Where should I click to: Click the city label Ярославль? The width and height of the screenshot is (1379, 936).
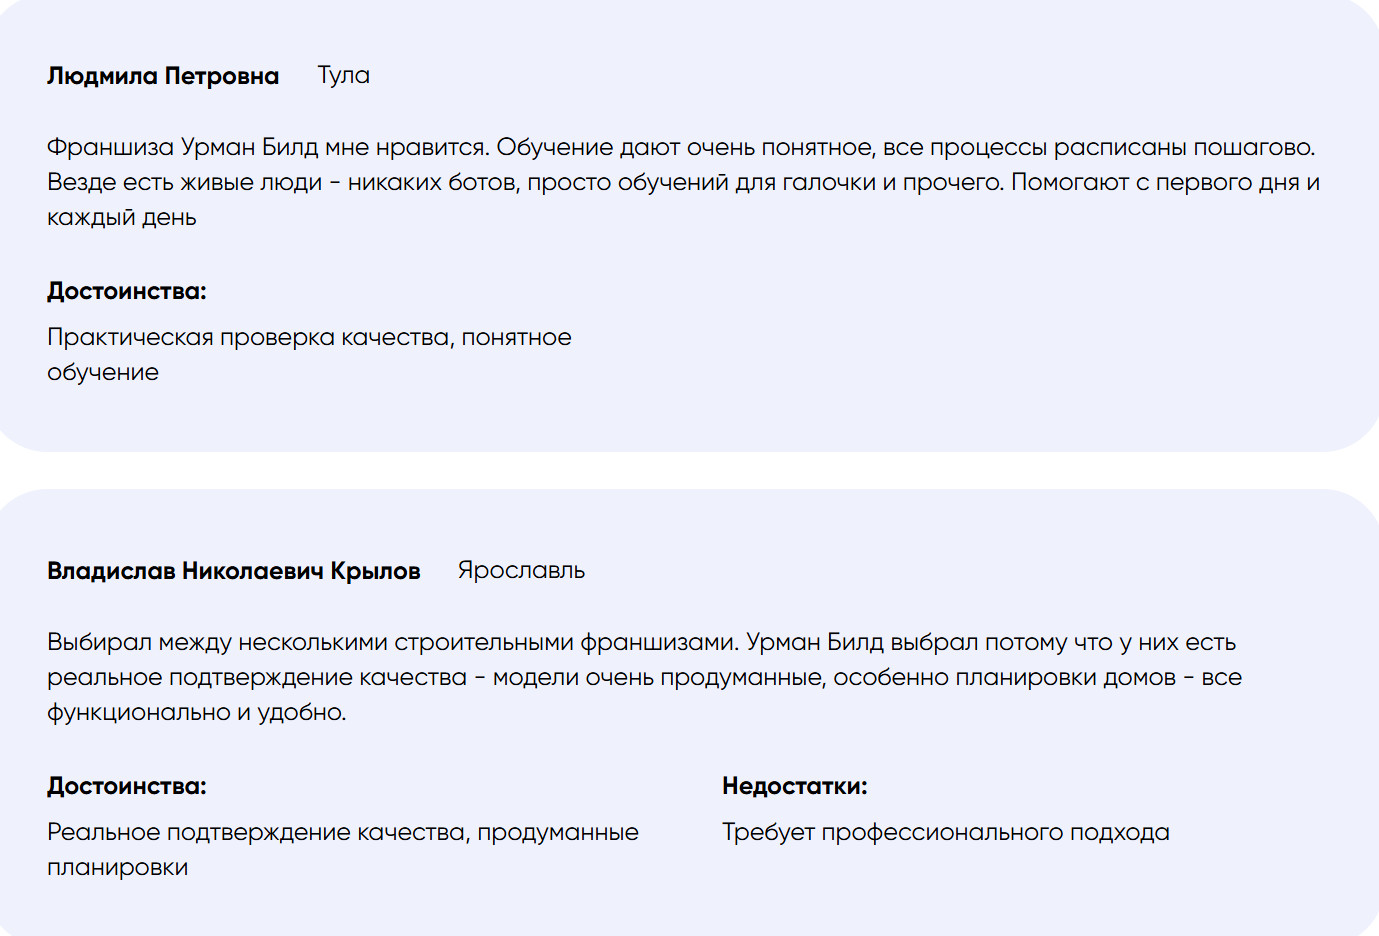(521, 570)
